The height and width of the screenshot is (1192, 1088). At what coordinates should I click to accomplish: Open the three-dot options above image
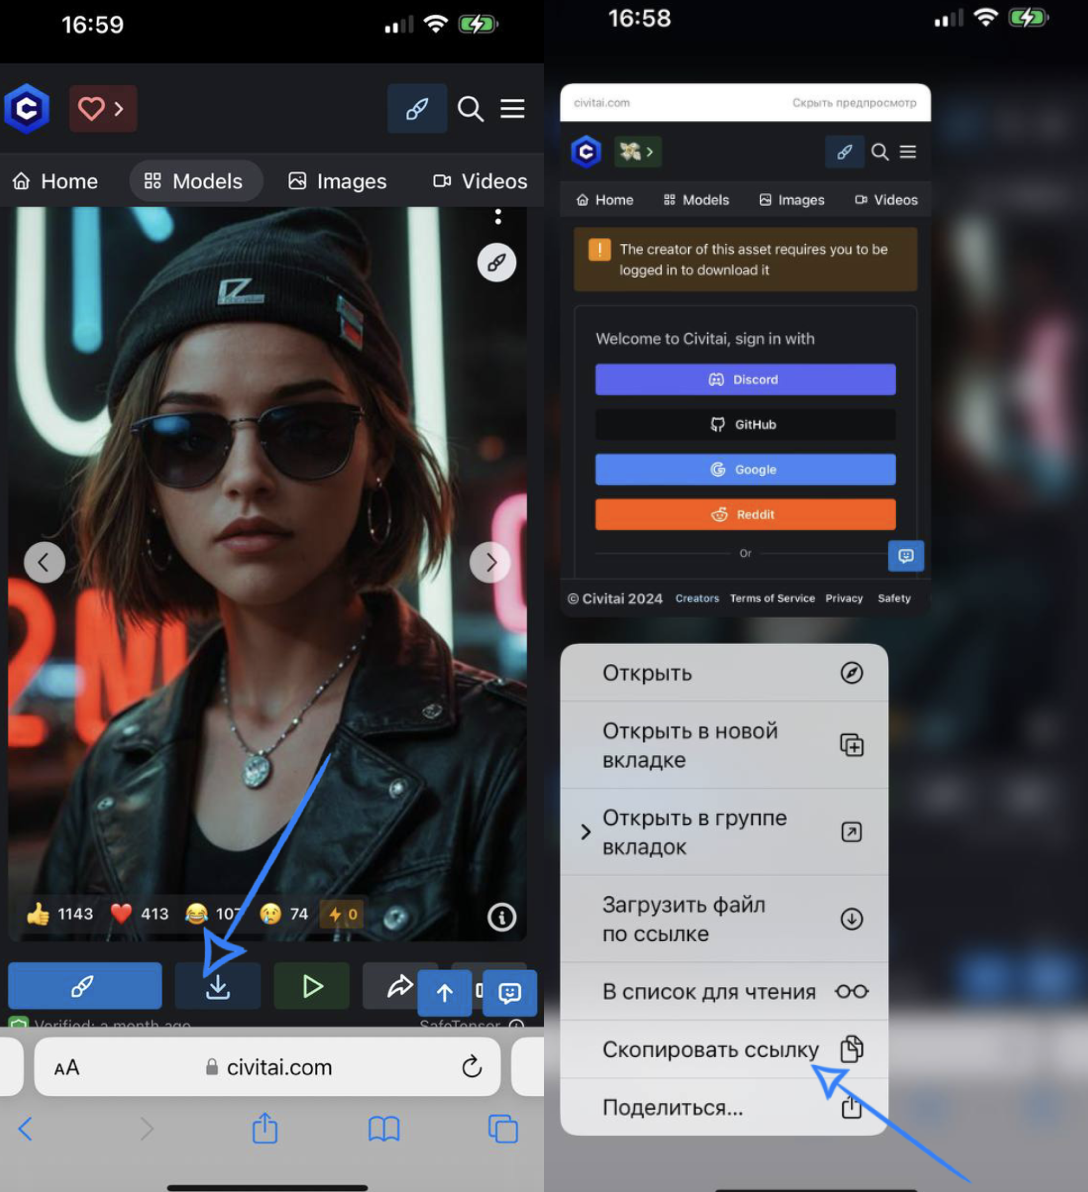pos(498,216)
